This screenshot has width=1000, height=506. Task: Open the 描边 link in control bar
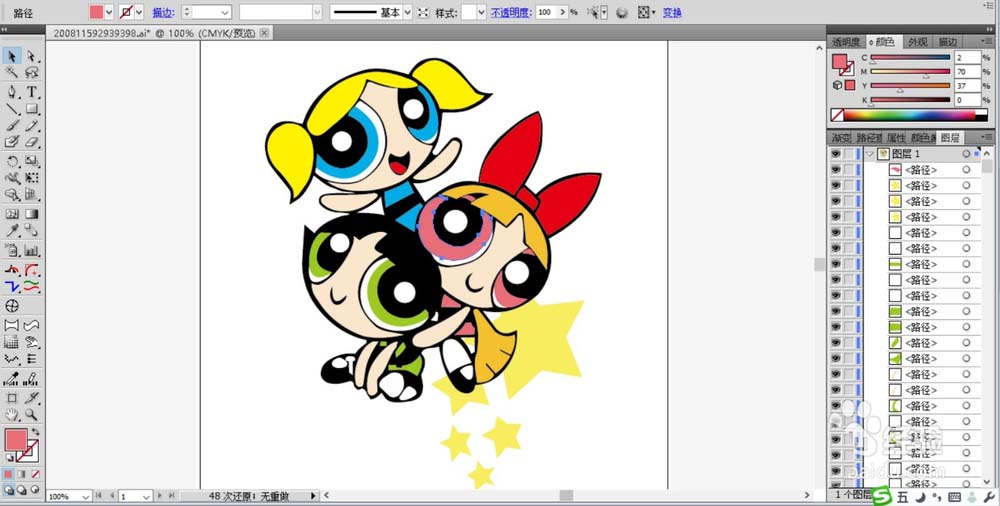tap(162, 12)
